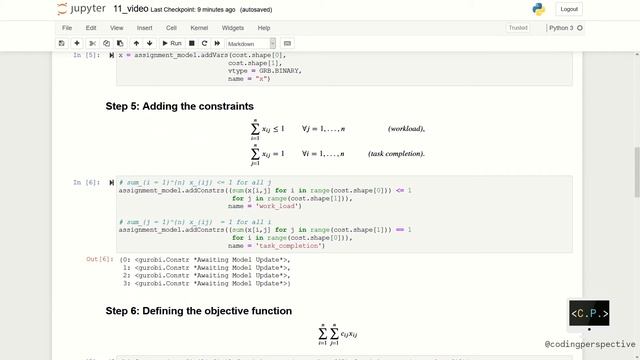Open the Kernel menu
Screen dimensions: 640x360
coord(199,28)
